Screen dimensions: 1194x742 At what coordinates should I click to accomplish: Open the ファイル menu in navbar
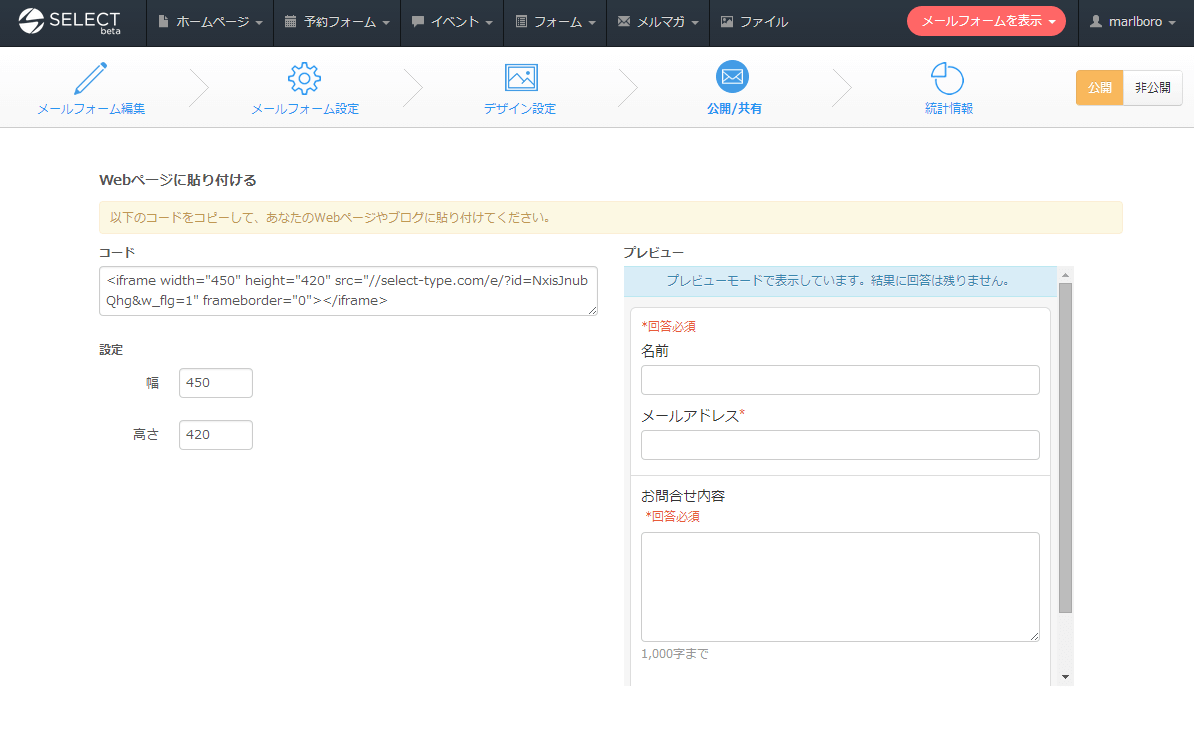point(755,22)
